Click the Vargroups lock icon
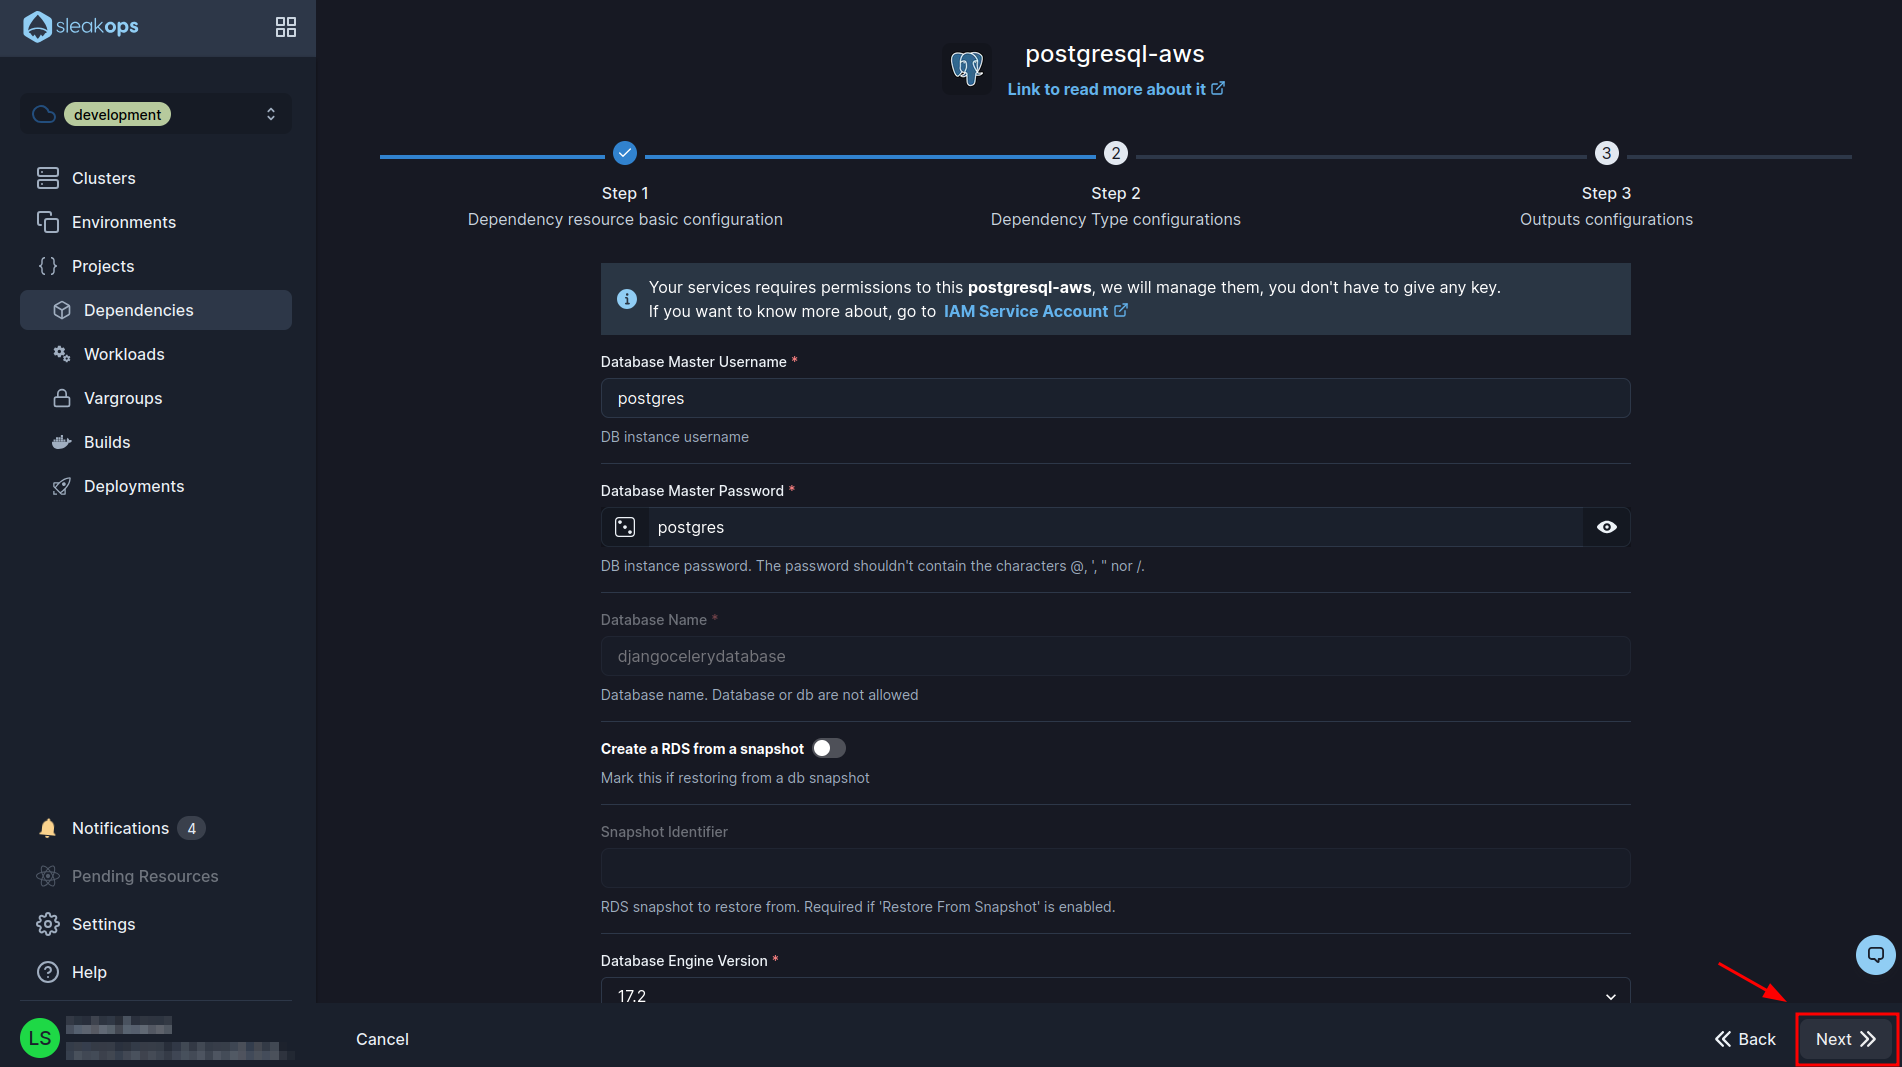 62,398
